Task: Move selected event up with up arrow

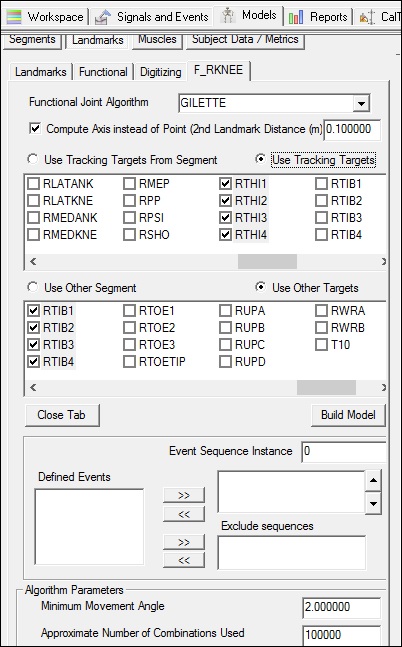Action: click(x=373, y=480)
